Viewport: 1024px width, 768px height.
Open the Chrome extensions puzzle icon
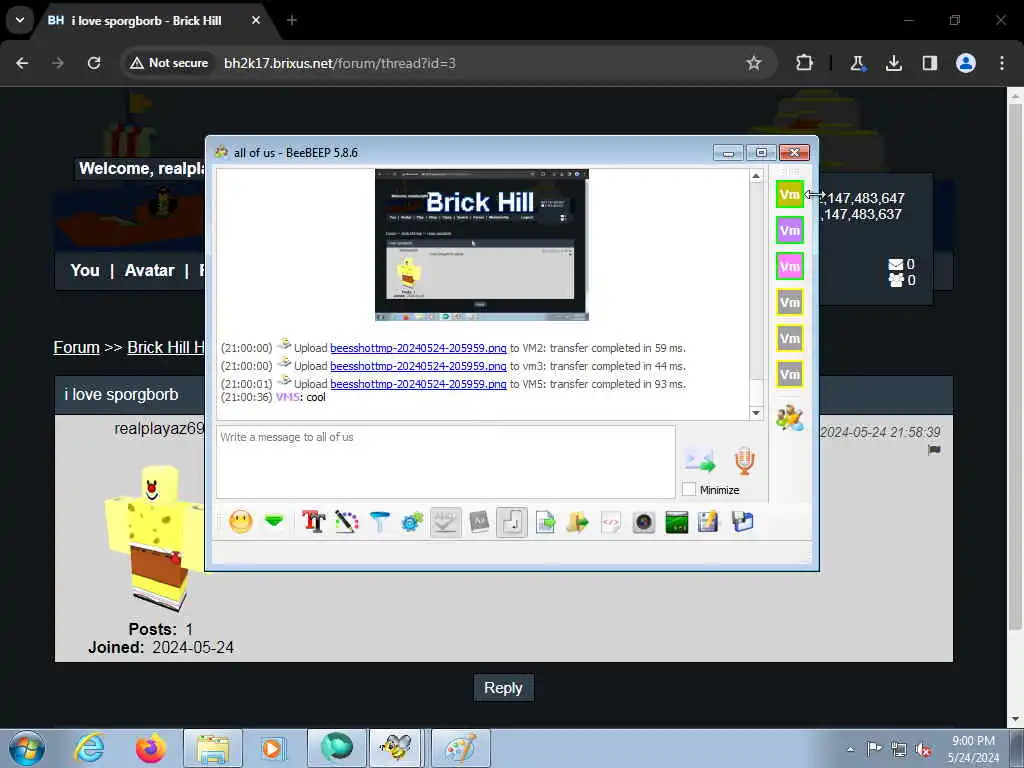click(x=805, y=63)
